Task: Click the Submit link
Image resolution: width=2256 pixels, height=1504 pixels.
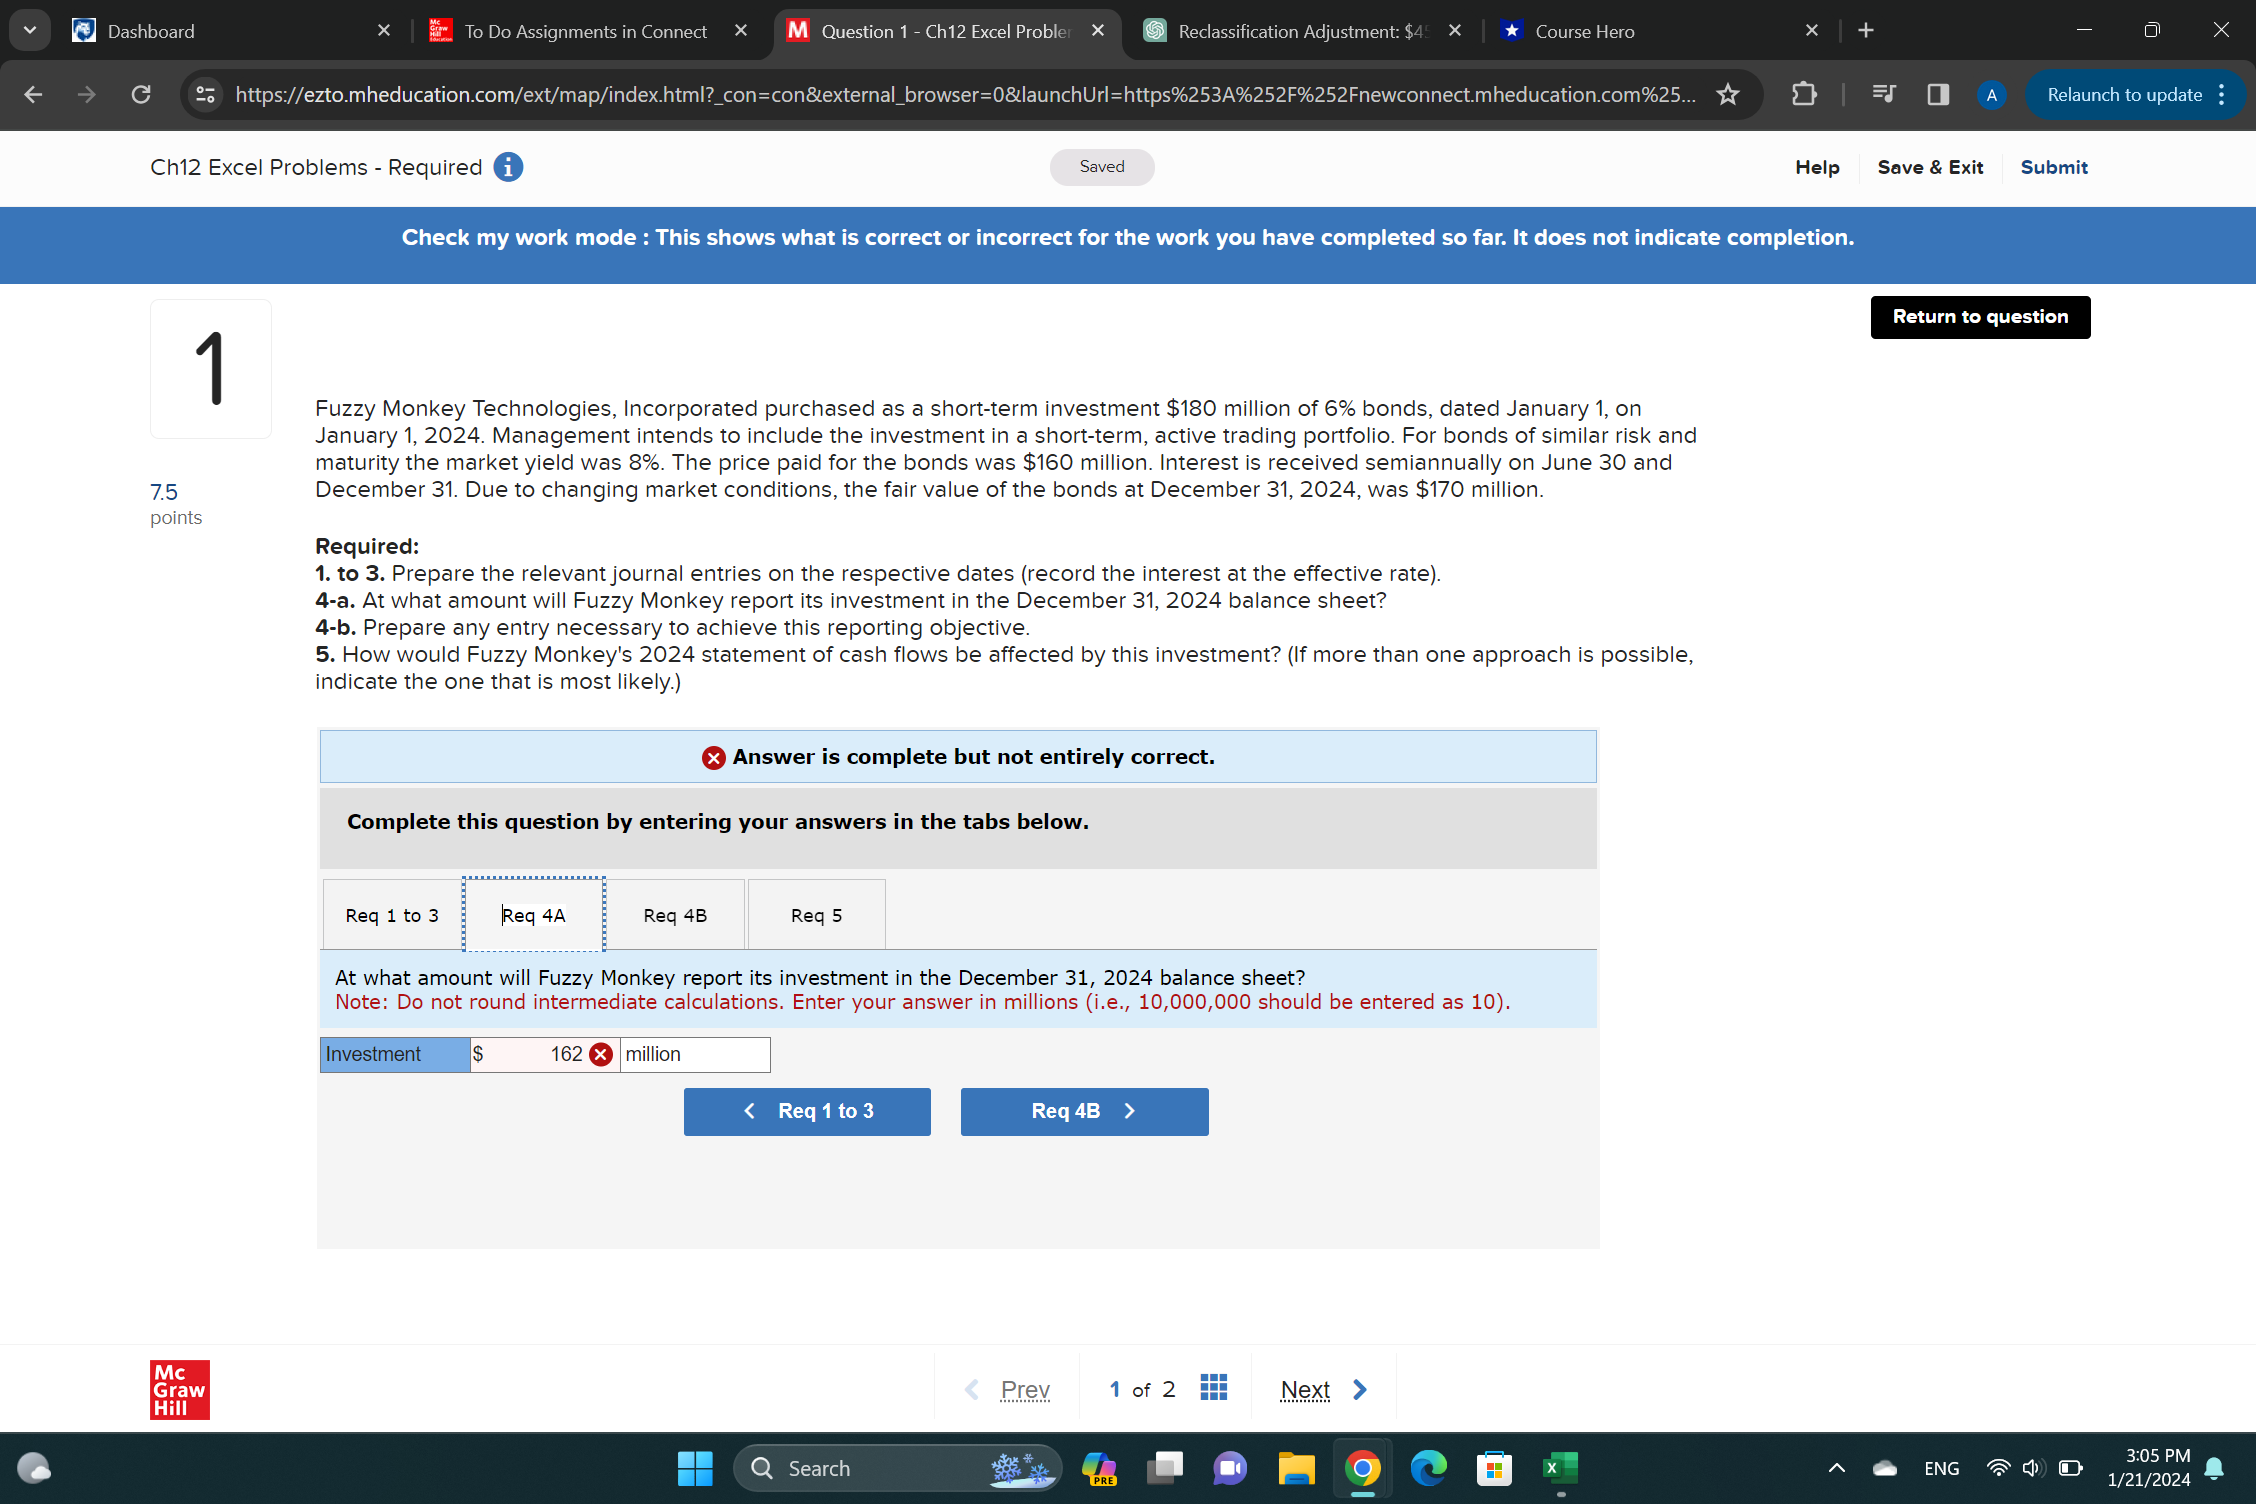Action: pyautogui.click(x=2053, y=167)
